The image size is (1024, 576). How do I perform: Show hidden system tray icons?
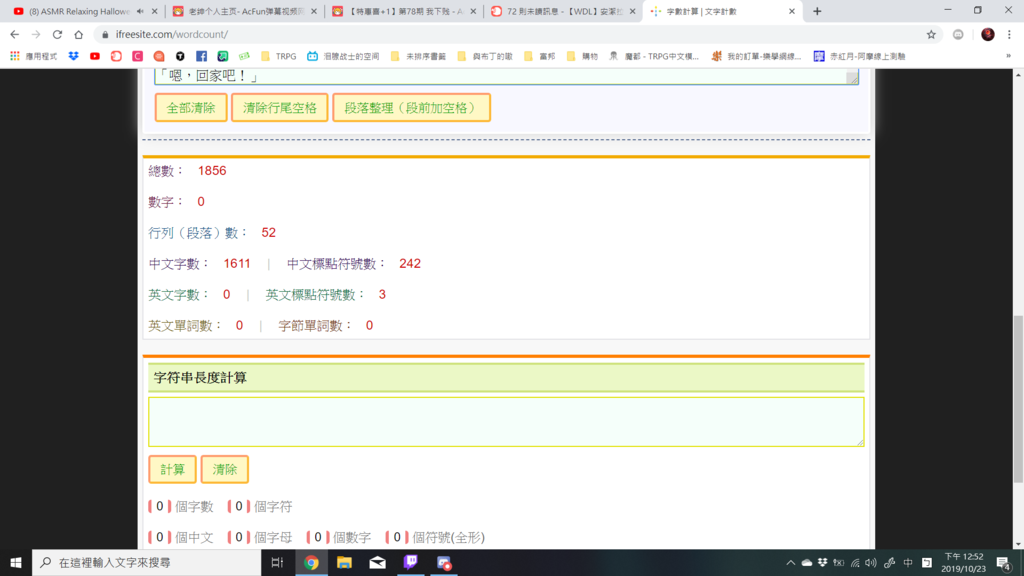coord(790,562)
